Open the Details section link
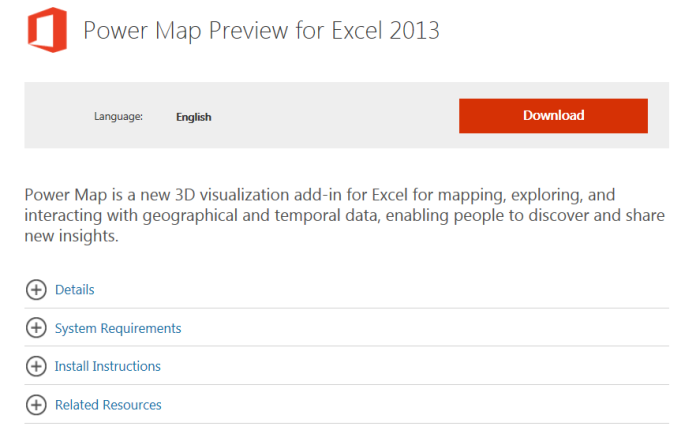Screen dimensions: 696x430 pos(75,290)
